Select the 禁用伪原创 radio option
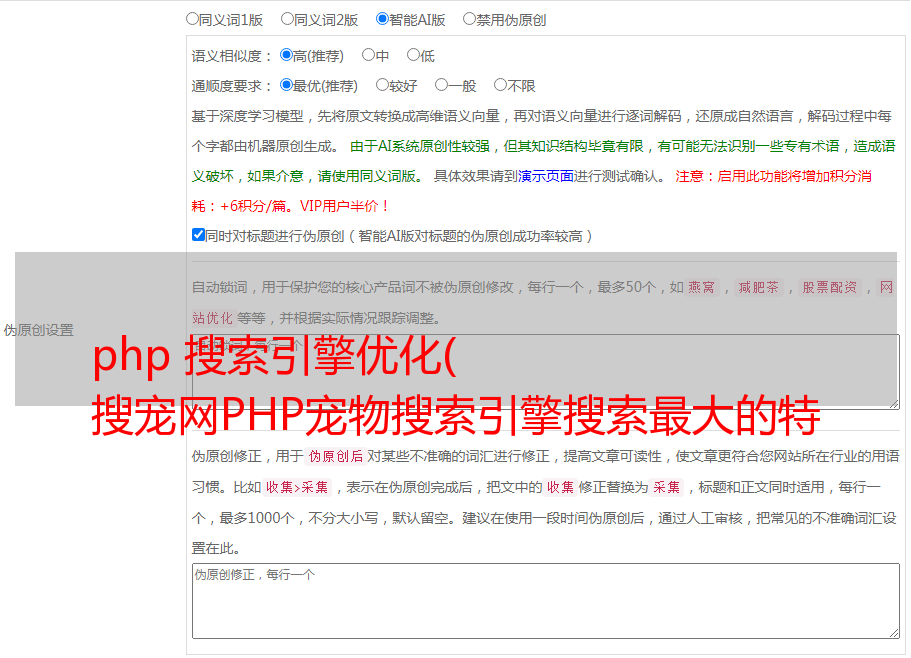Viewport: 911px width, 658px height. 469,19
